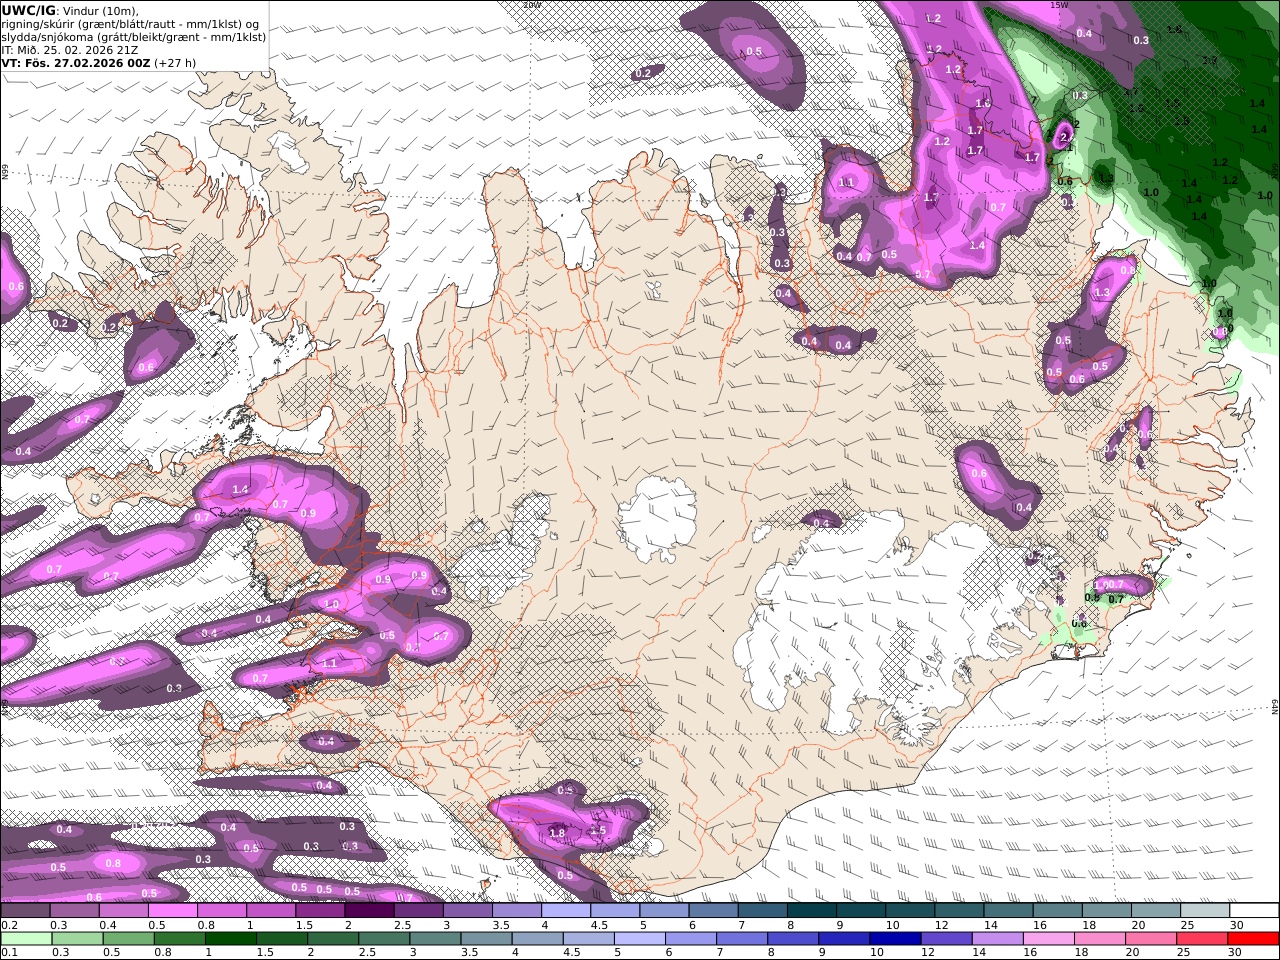Click the snow scale swatch between 4 and 4.5

pyautogui.click(x=566, y=911)
